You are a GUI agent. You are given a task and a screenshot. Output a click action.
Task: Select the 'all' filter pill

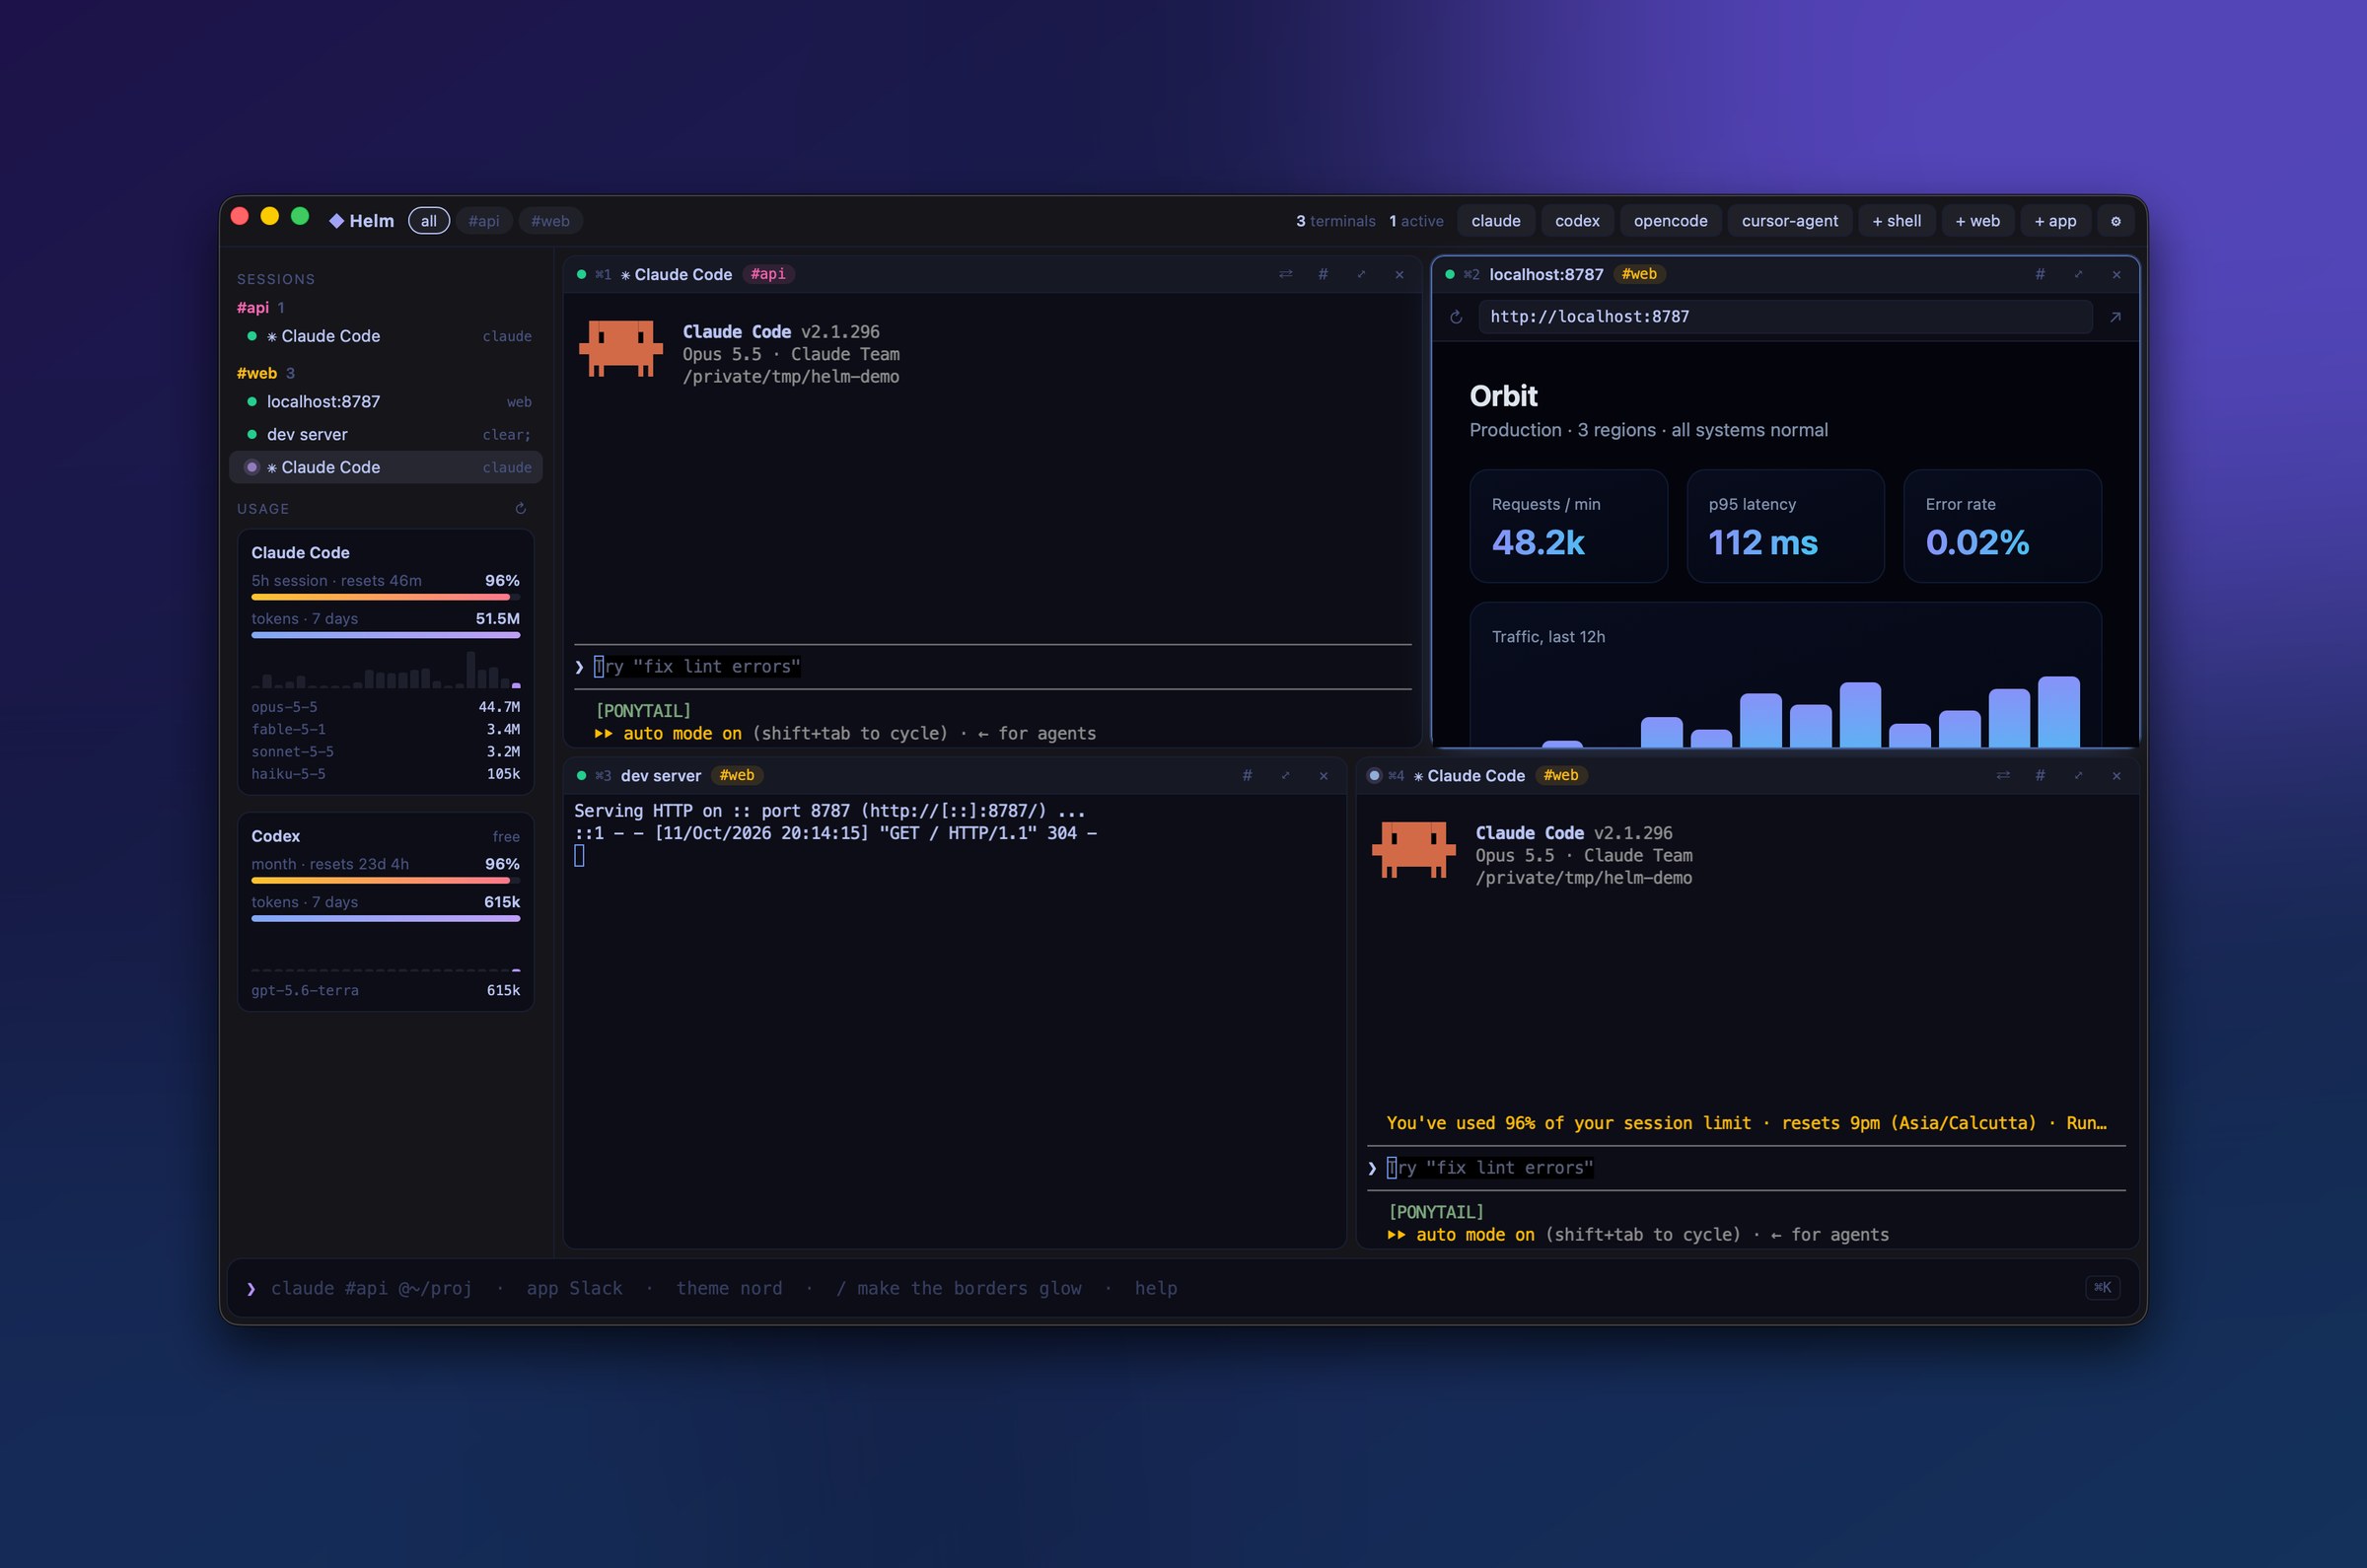pyautogui.click(x=429, y=221)
